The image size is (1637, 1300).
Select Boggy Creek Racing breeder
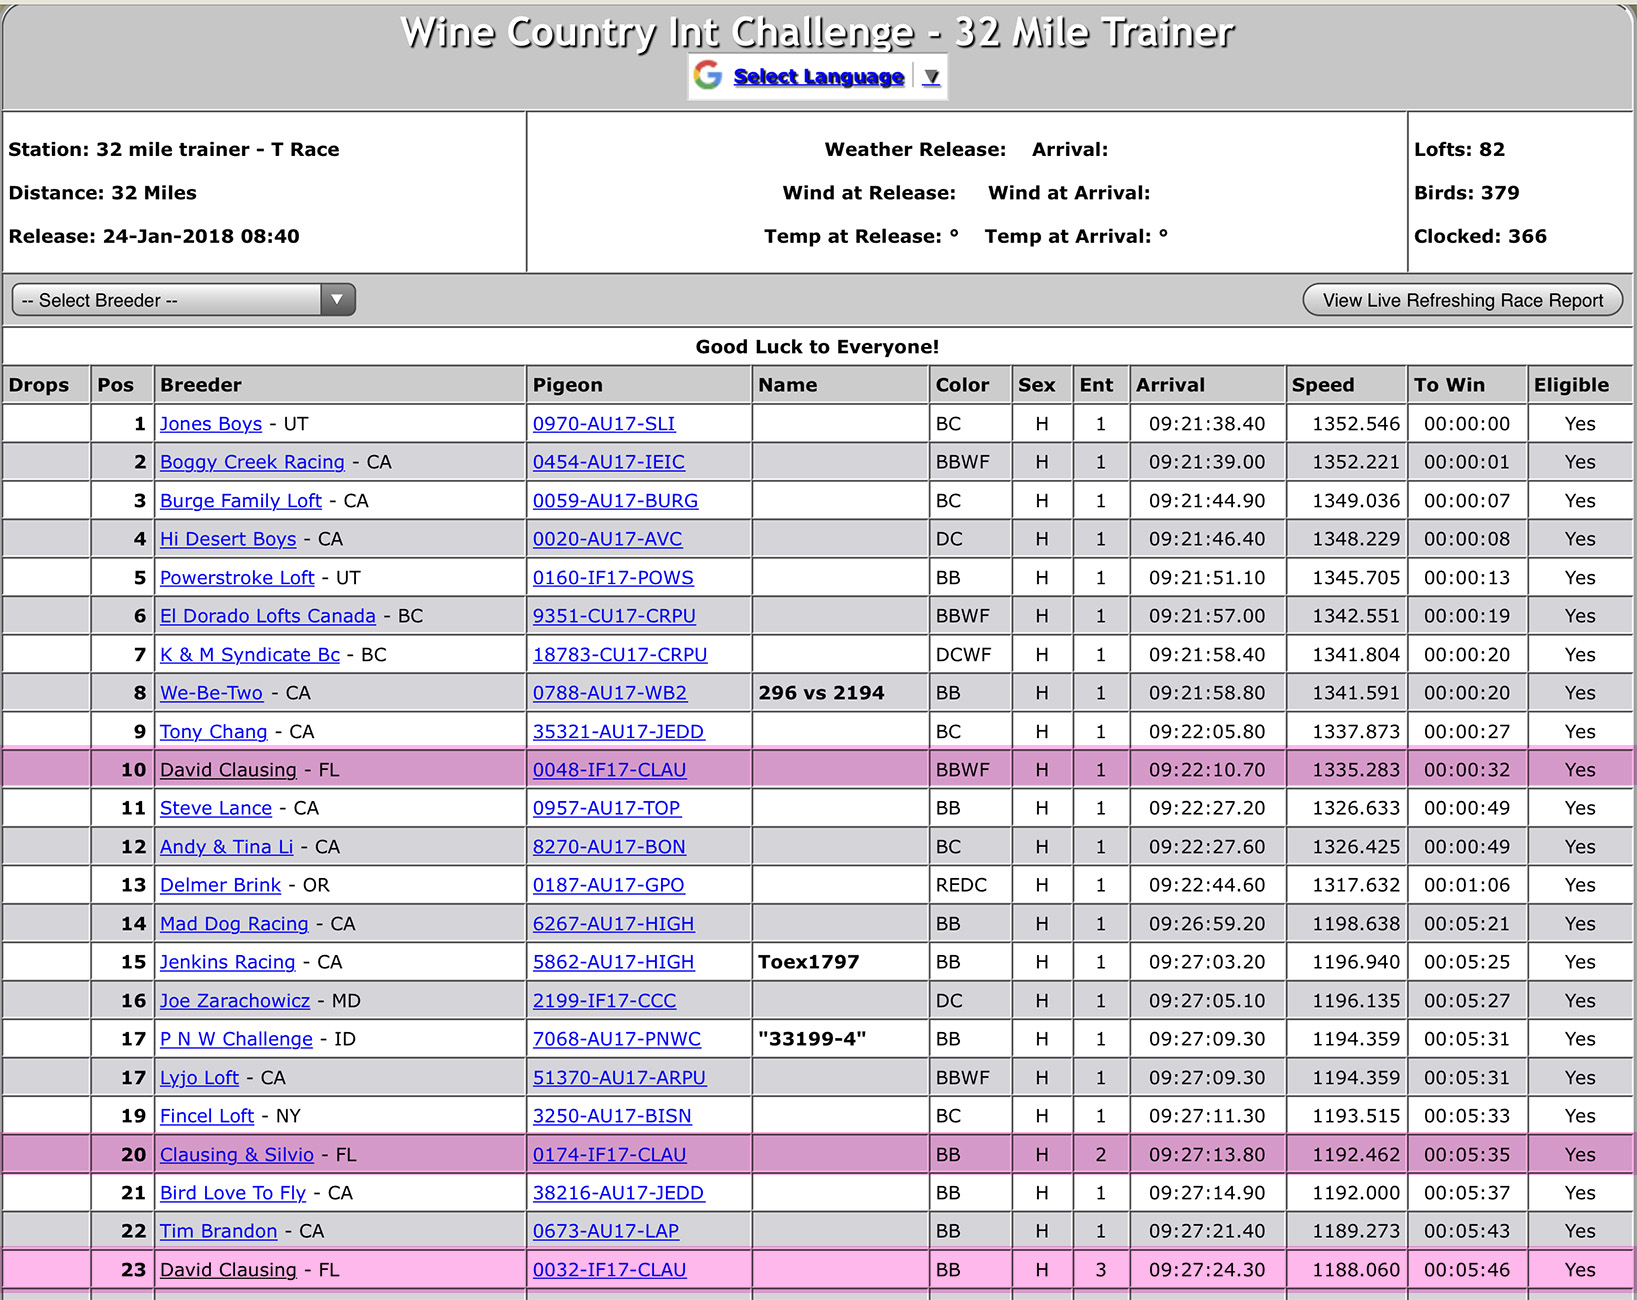[252, 462]
